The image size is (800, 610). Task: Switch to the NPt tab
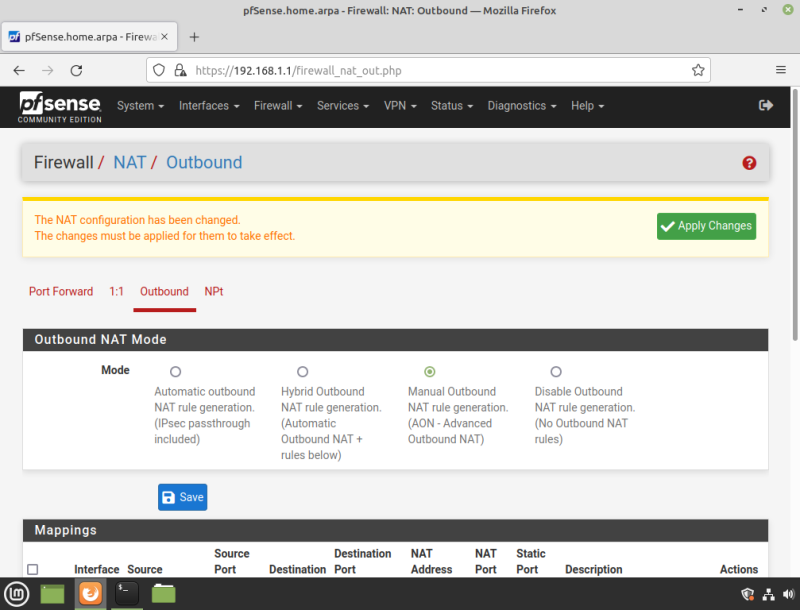click(x=214, y=291)
